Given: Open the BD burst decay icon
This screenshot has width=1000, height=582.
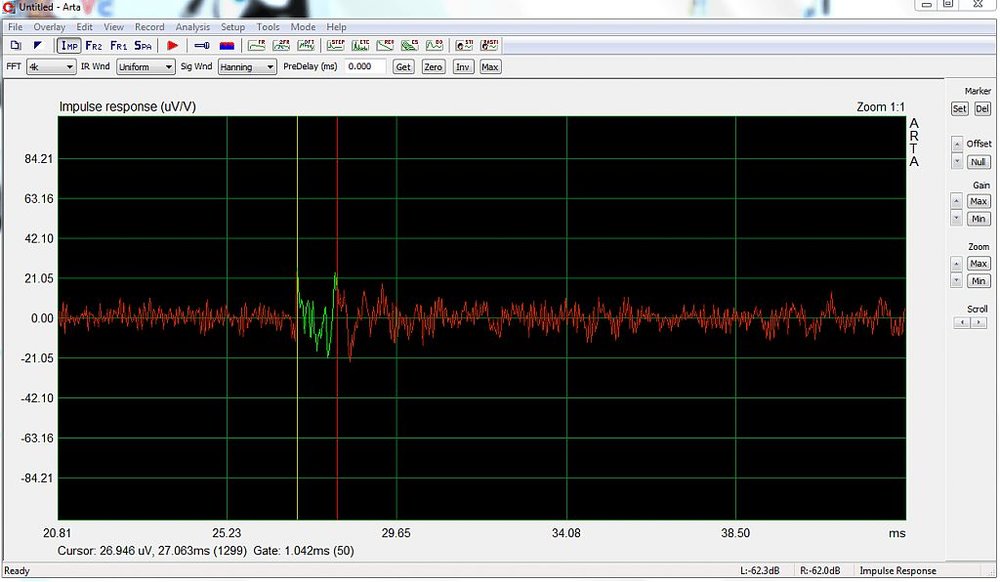Looking at the screenshot, I should click(x=434, y=45).
